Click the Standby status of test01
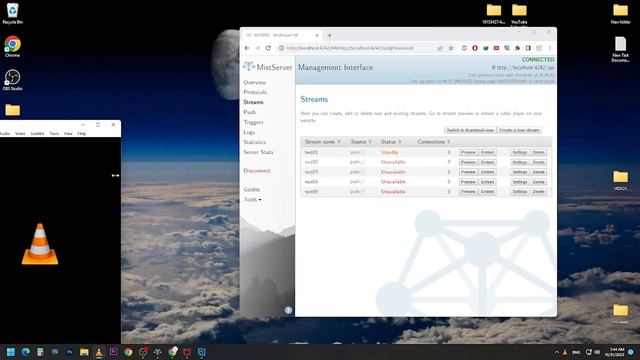 click(x=389, y=152)
